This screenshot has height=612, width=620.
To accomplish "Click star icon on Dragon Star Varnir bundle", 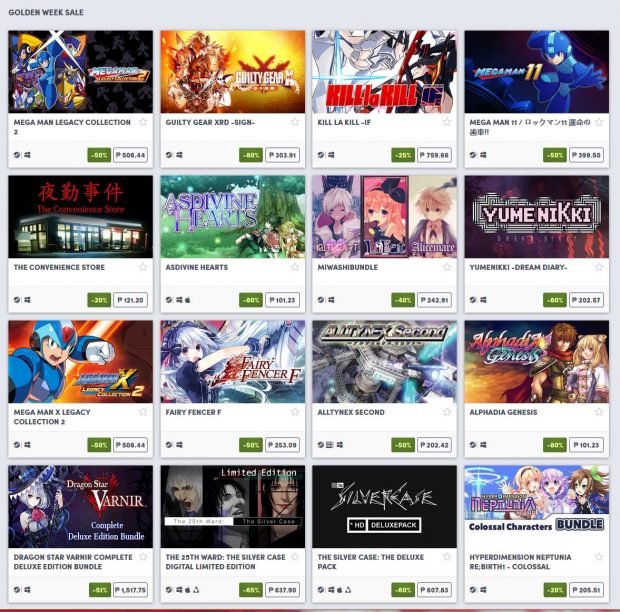I will [x=143, y=557].
